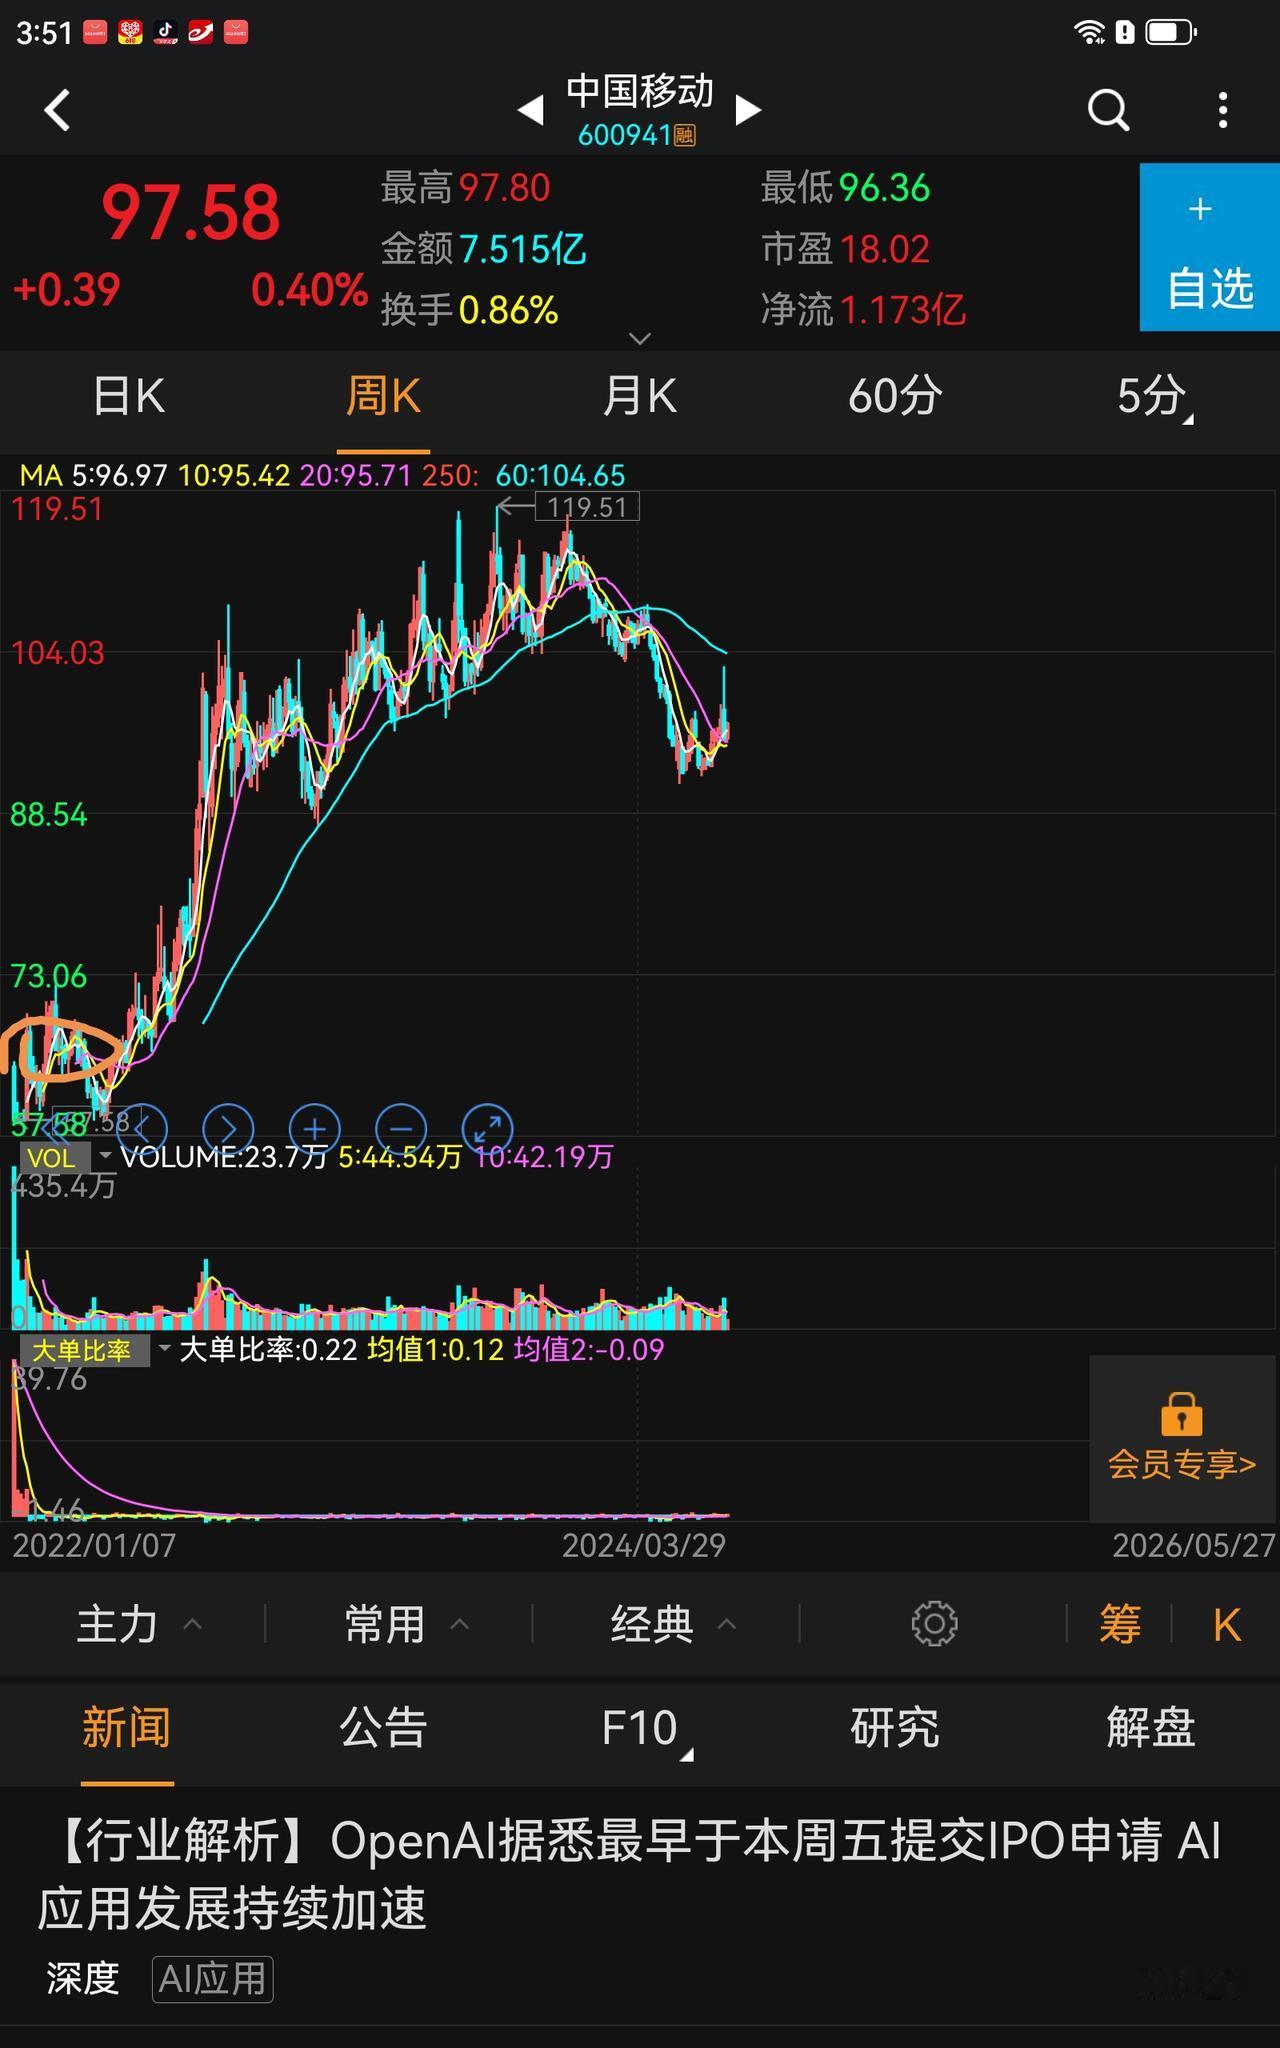The width and height of the screenshot is (1280, 2048).
Task: Open the 60分 chart tab
Action: [895, 396]
